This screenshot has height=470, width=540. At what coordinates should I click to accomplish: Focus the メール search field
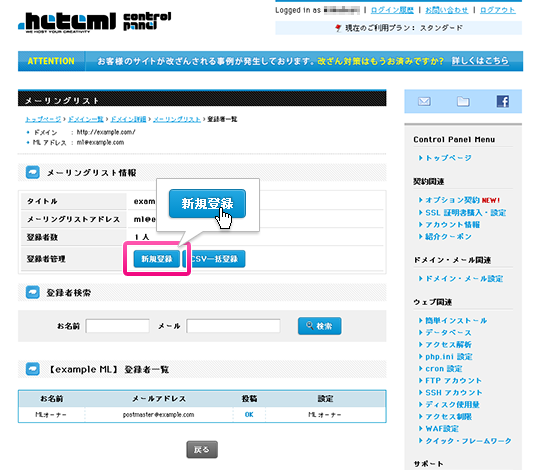(x=233, y=326)
